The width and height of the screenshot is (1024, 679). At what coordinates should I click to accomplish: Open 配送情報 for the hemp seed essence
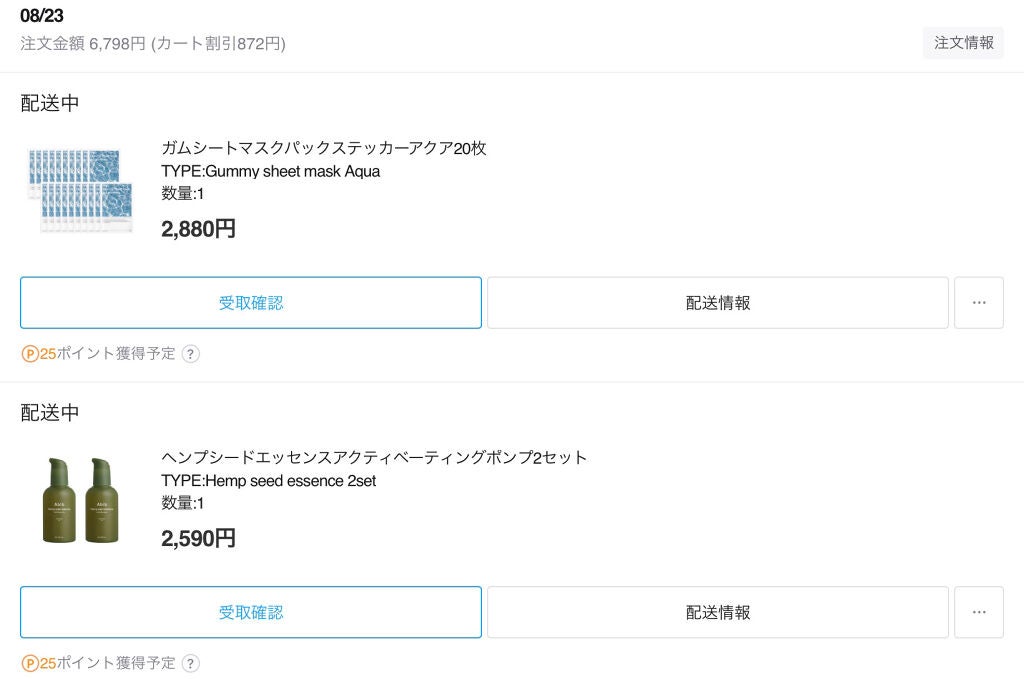716,612
